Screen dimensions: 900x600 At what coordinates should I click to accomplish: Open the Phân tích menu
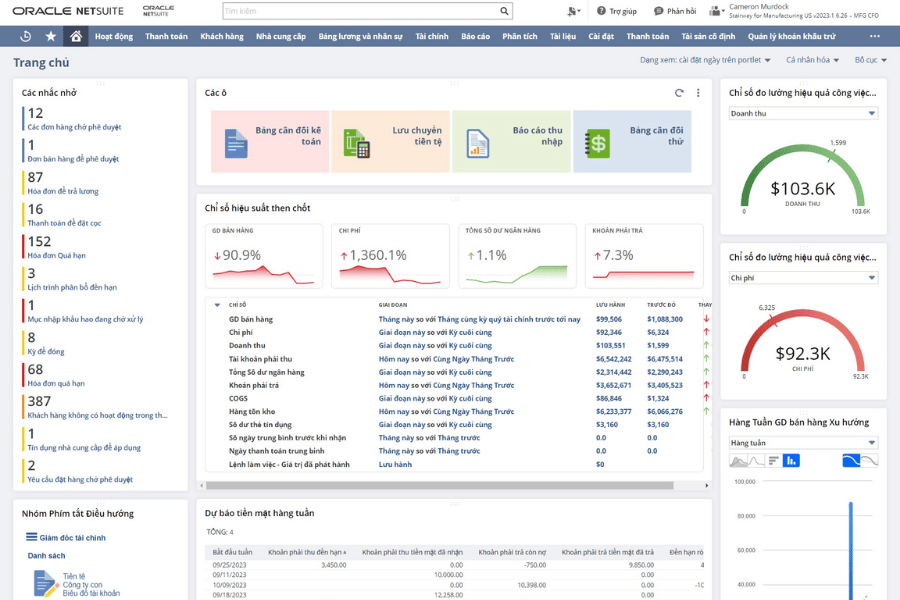pyautogui.click(x=519, y=36)
